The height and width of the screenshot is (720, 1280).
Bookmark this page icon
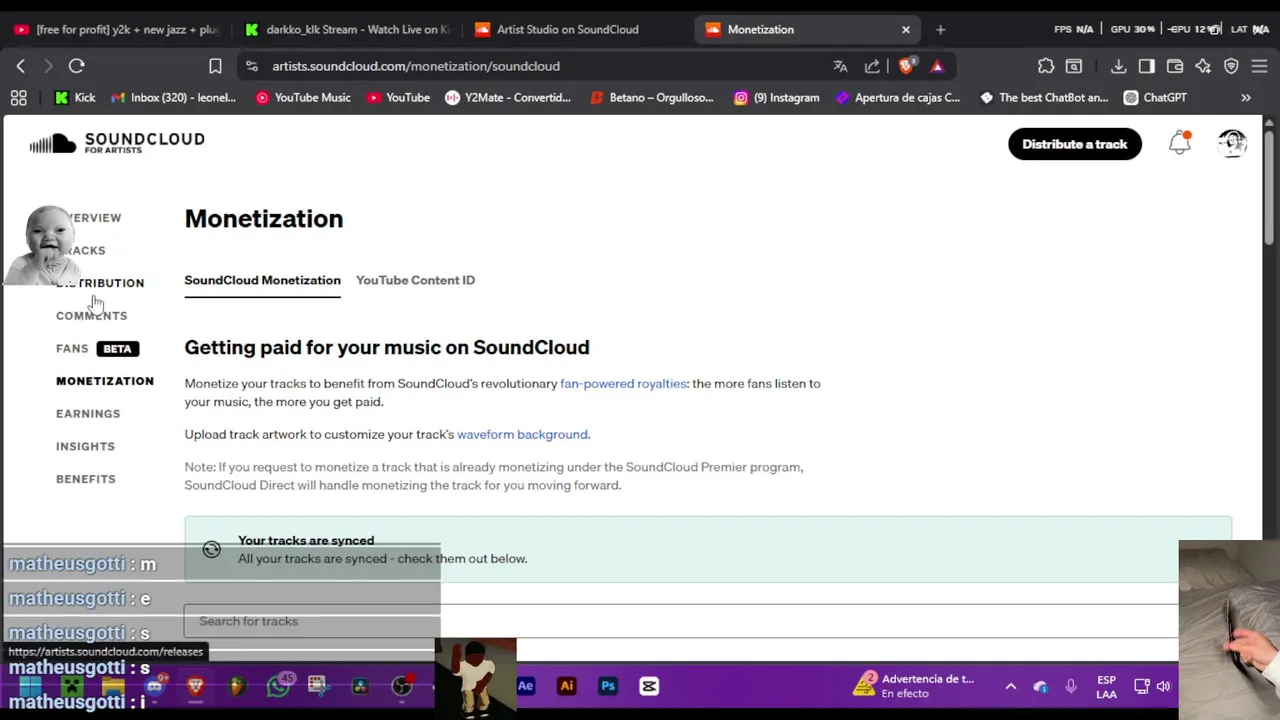pos(215,66)
